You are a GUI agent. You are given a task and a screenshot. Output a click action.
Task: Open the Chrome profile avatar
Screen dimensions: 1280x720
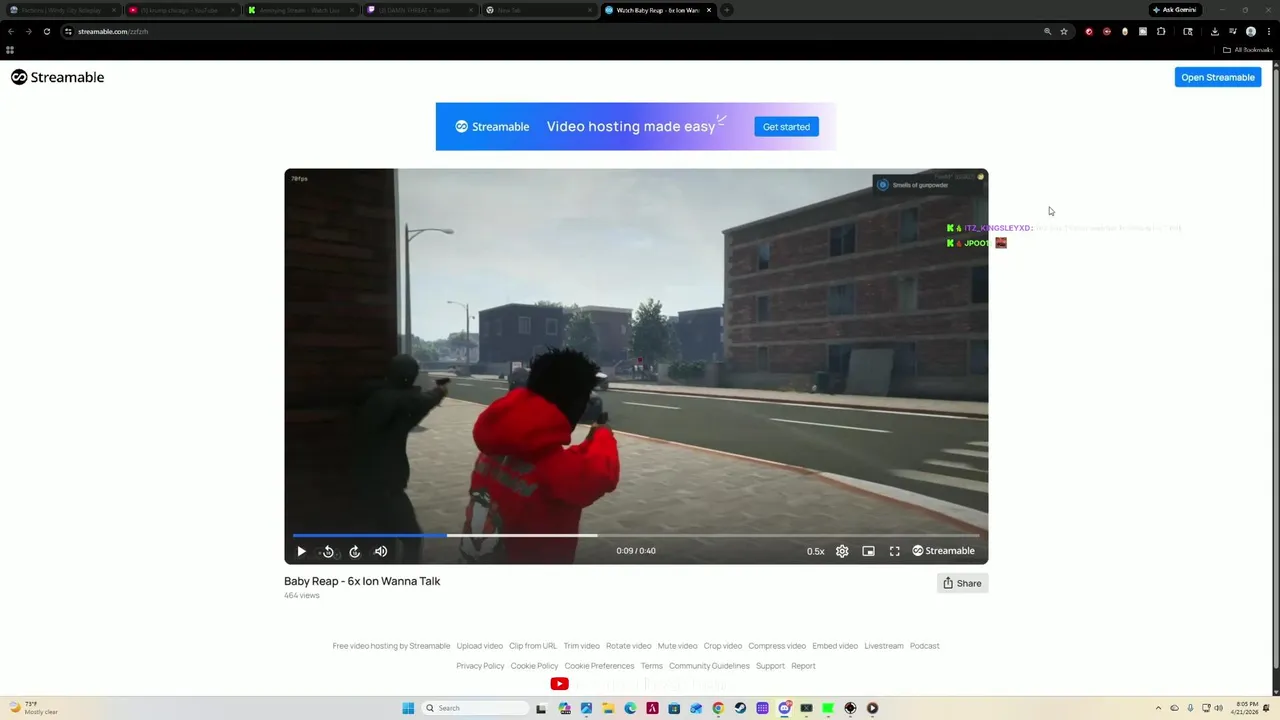point(1251,31)
